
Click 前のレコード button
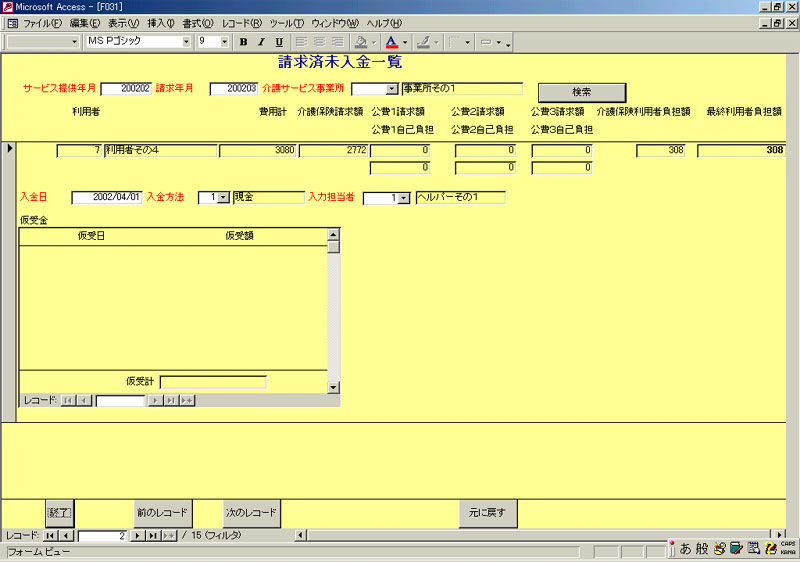pyautogui.click(x=162, y=513)
